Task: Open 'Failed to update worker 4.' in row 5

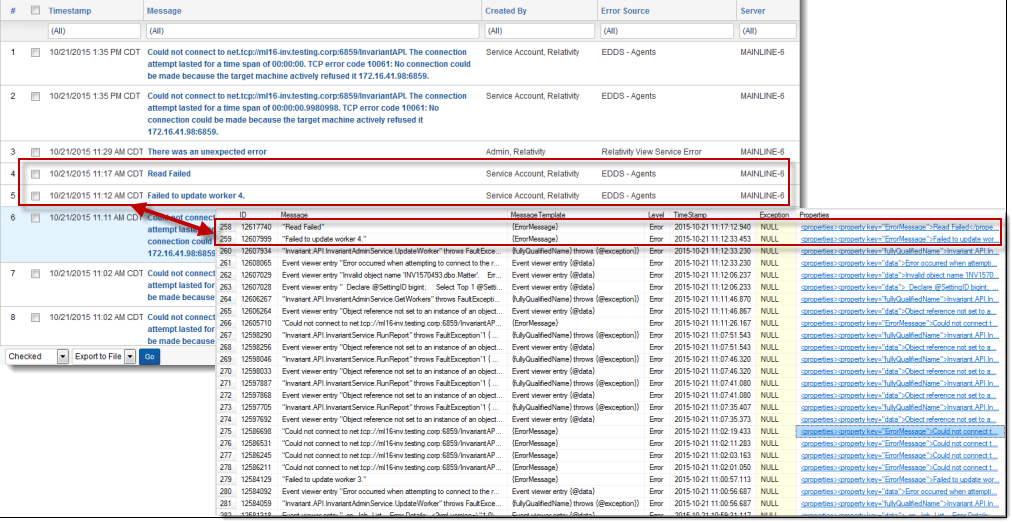Action: click(x=196, y=196)
